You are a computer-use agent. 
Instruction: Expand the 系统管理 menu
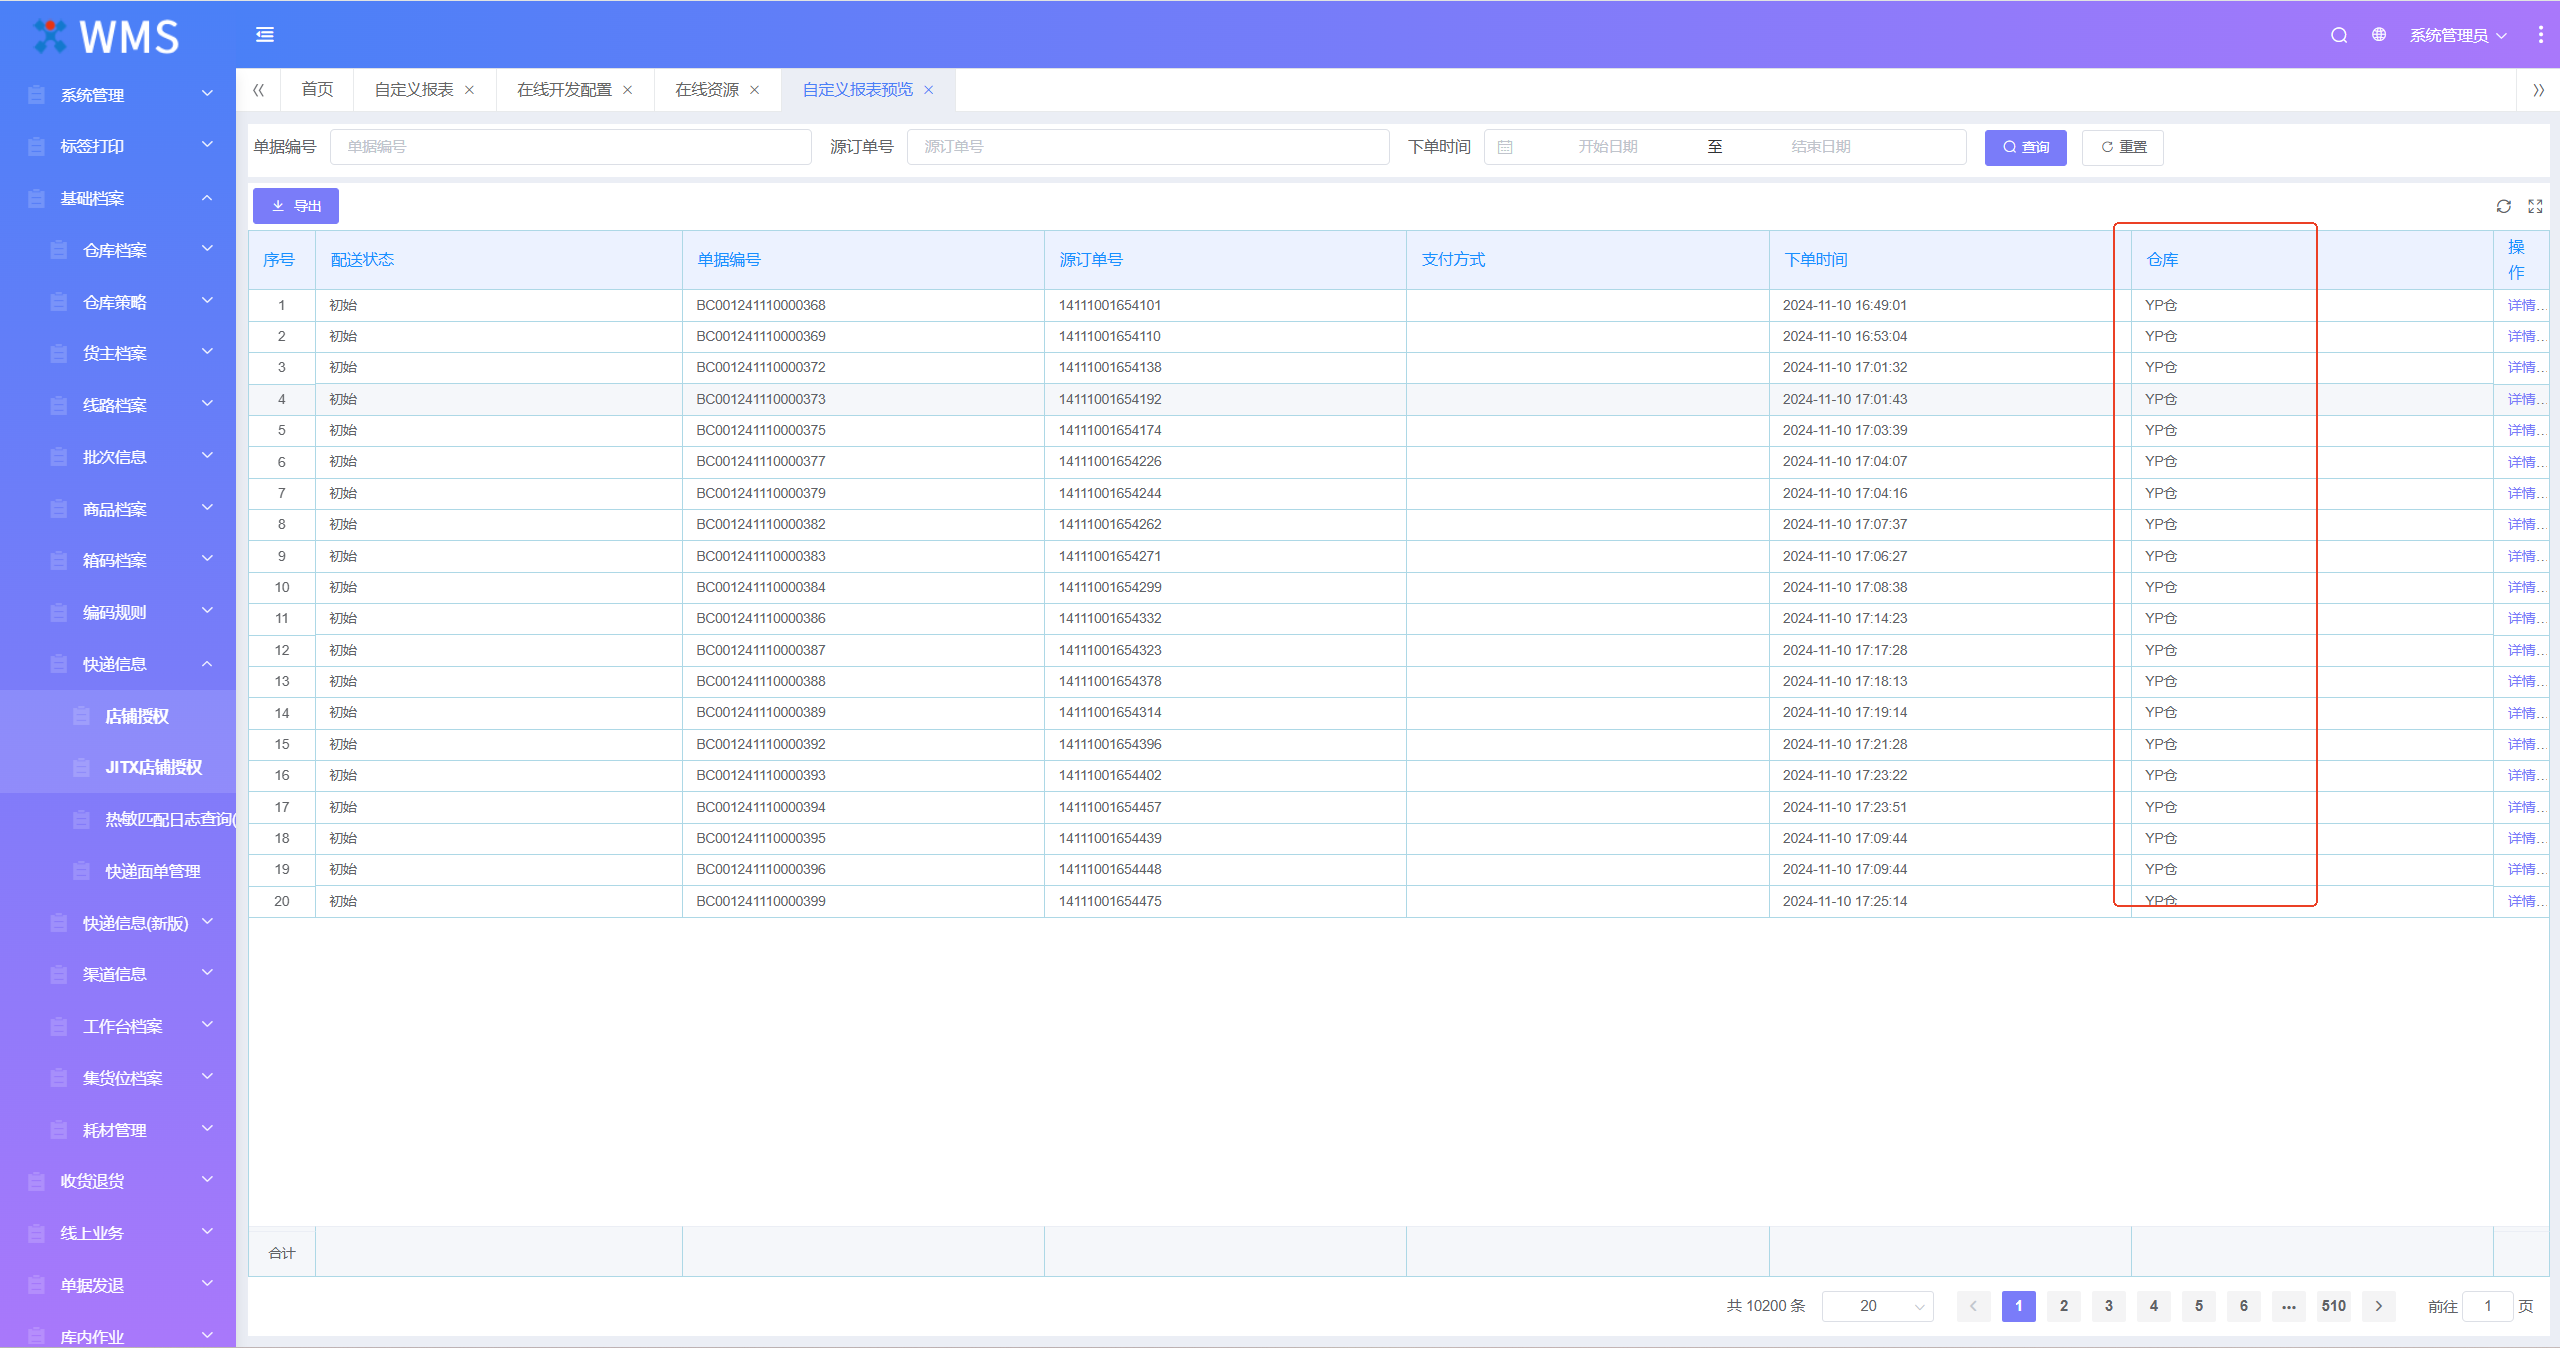pyautogui.click(x=118, y=95)
